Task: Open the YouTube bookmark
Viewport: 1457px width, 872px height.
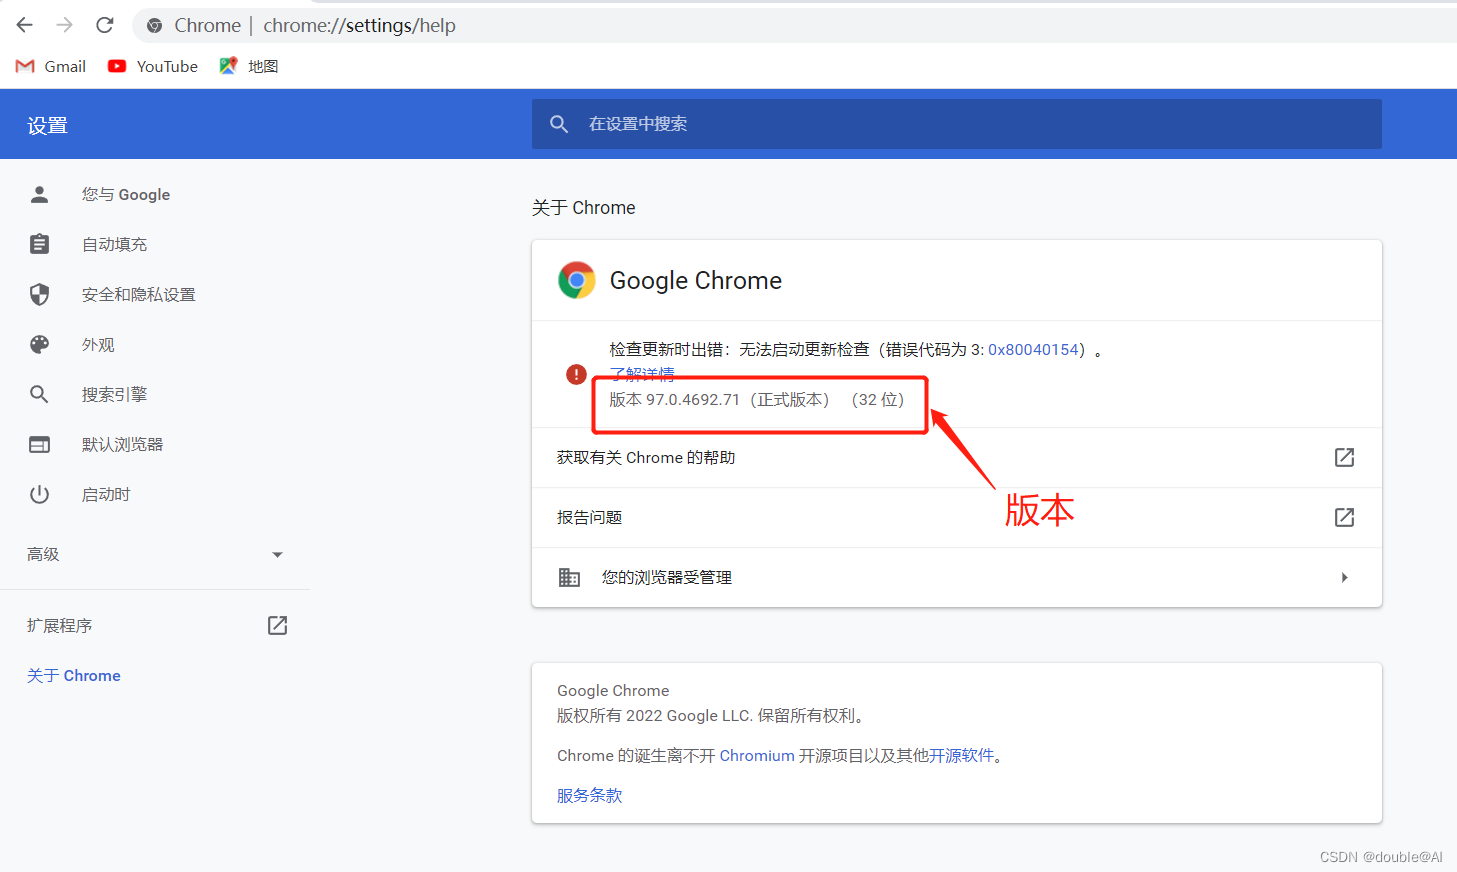Action: 153,66
